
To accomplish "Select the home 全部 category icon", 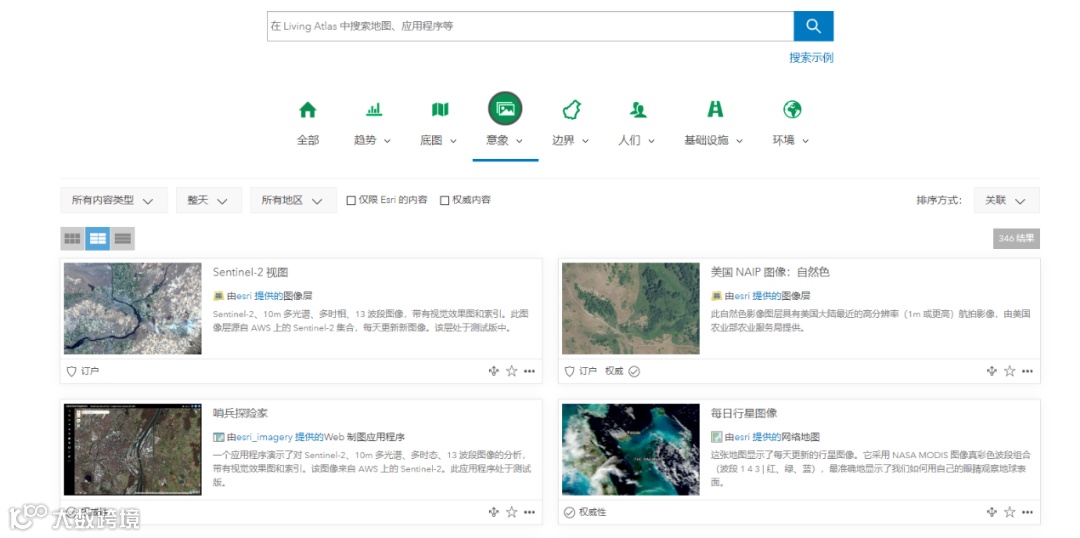I will tap(307, 110).
